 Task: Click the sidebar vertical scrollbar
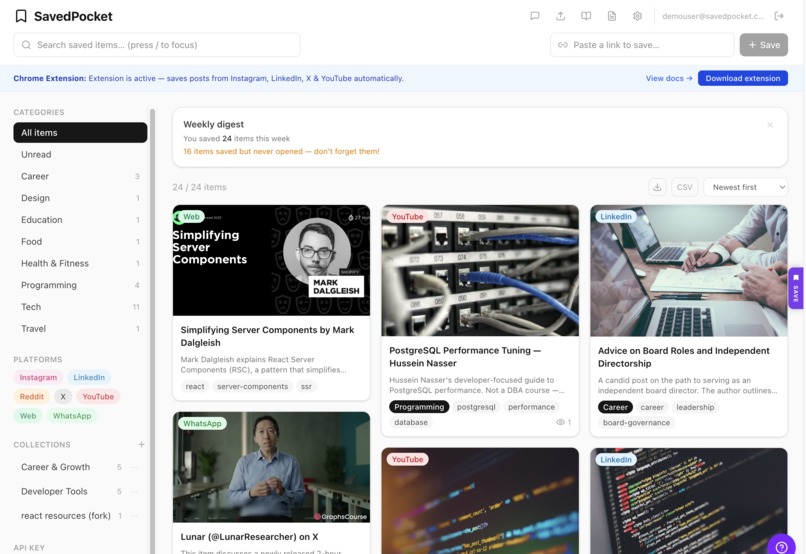[x=152, y=329]
